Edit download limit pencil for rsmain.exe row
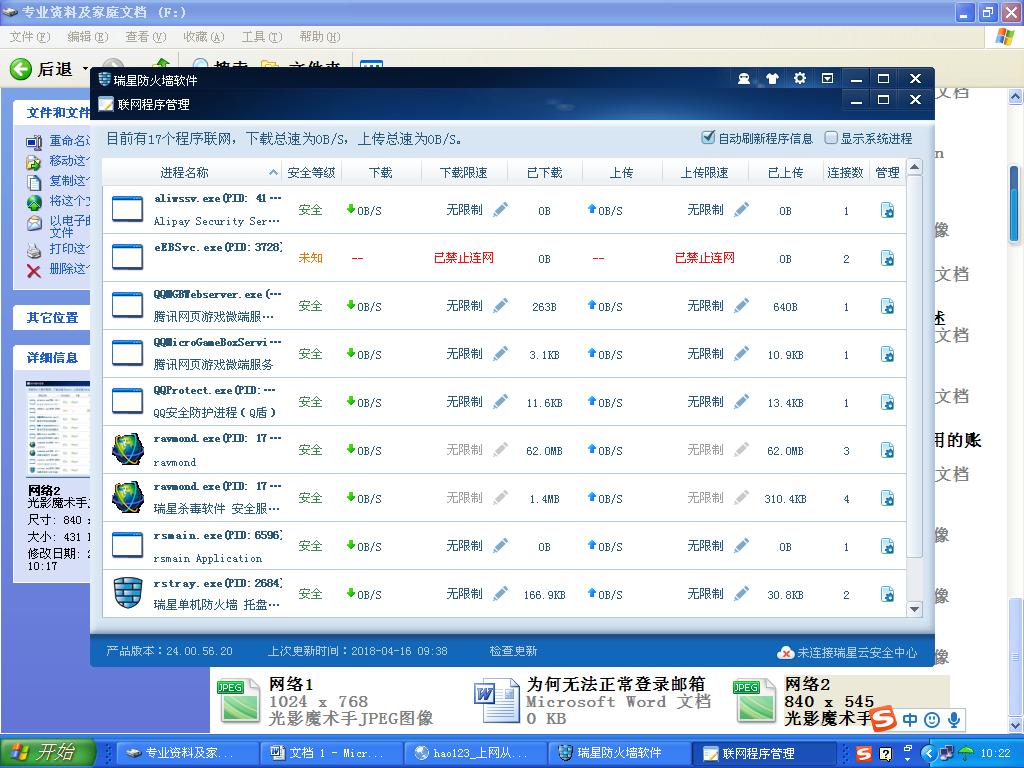1024x768 pixels. (x=501, y=546)
